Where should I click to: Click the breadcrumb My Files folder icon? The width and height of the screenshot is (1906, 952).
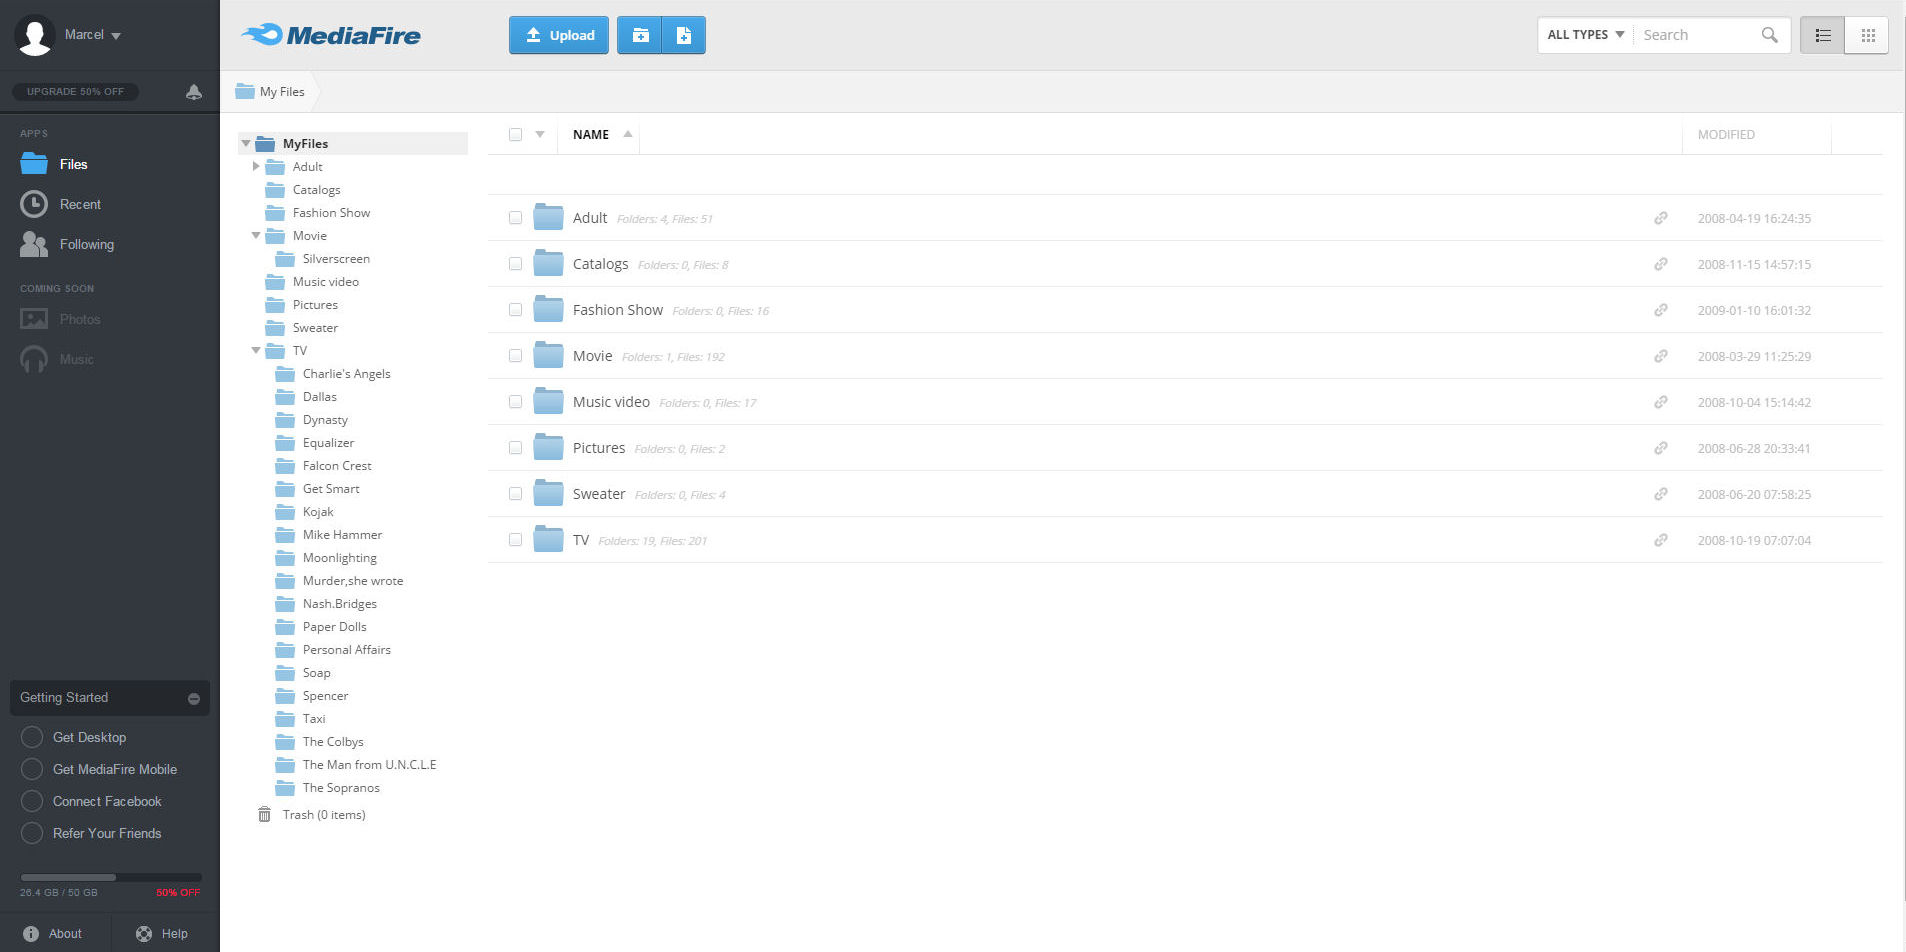pos(245,91)
